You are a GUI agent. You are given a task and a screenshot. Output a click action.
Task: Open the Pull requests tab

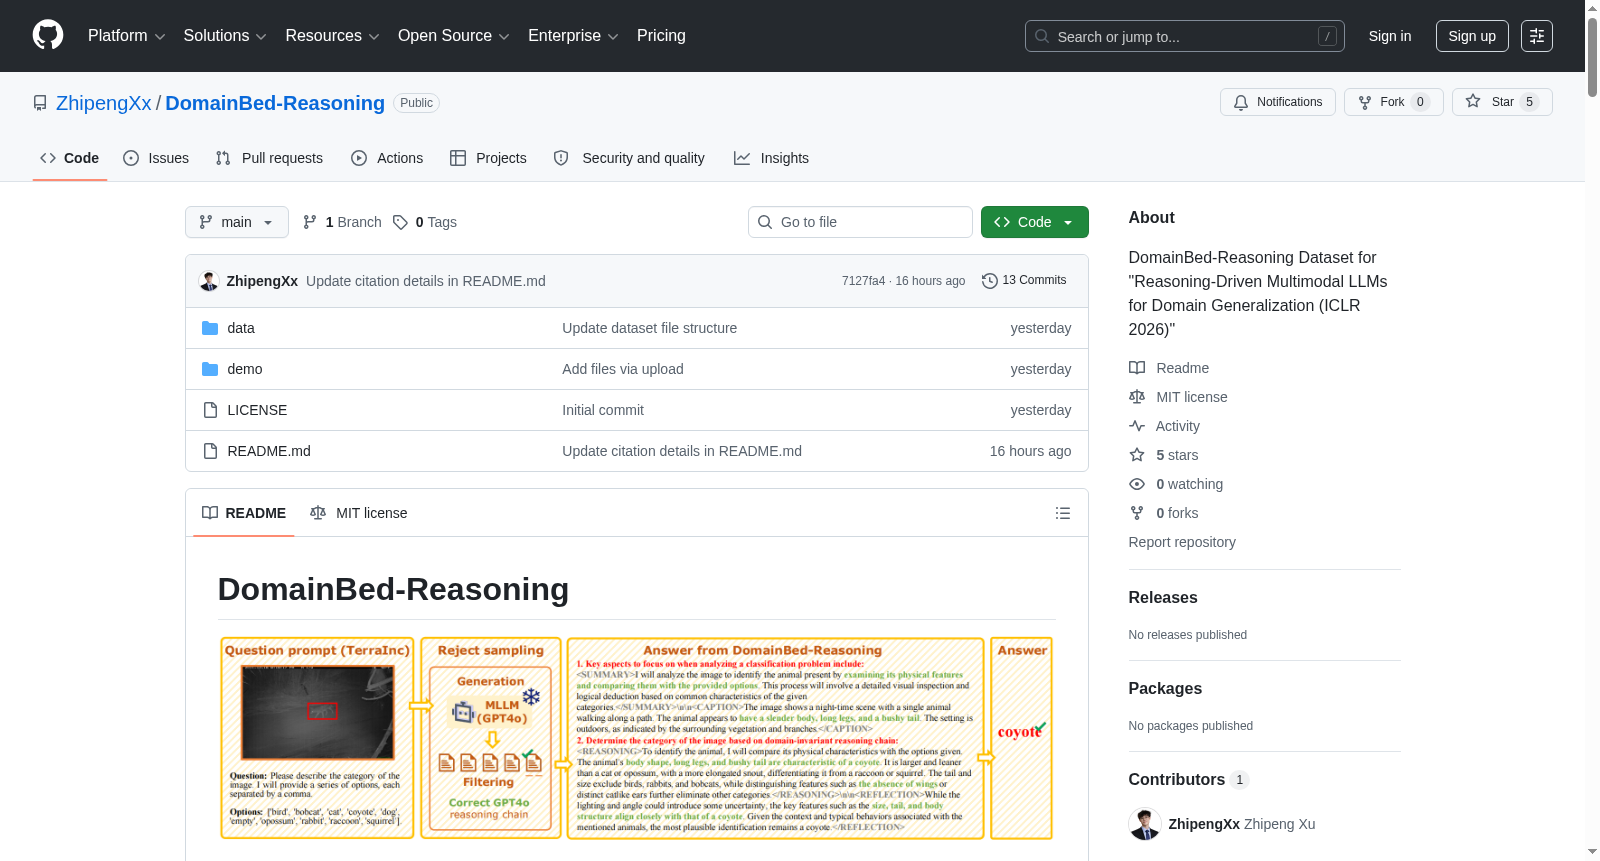tap(269, 158)
